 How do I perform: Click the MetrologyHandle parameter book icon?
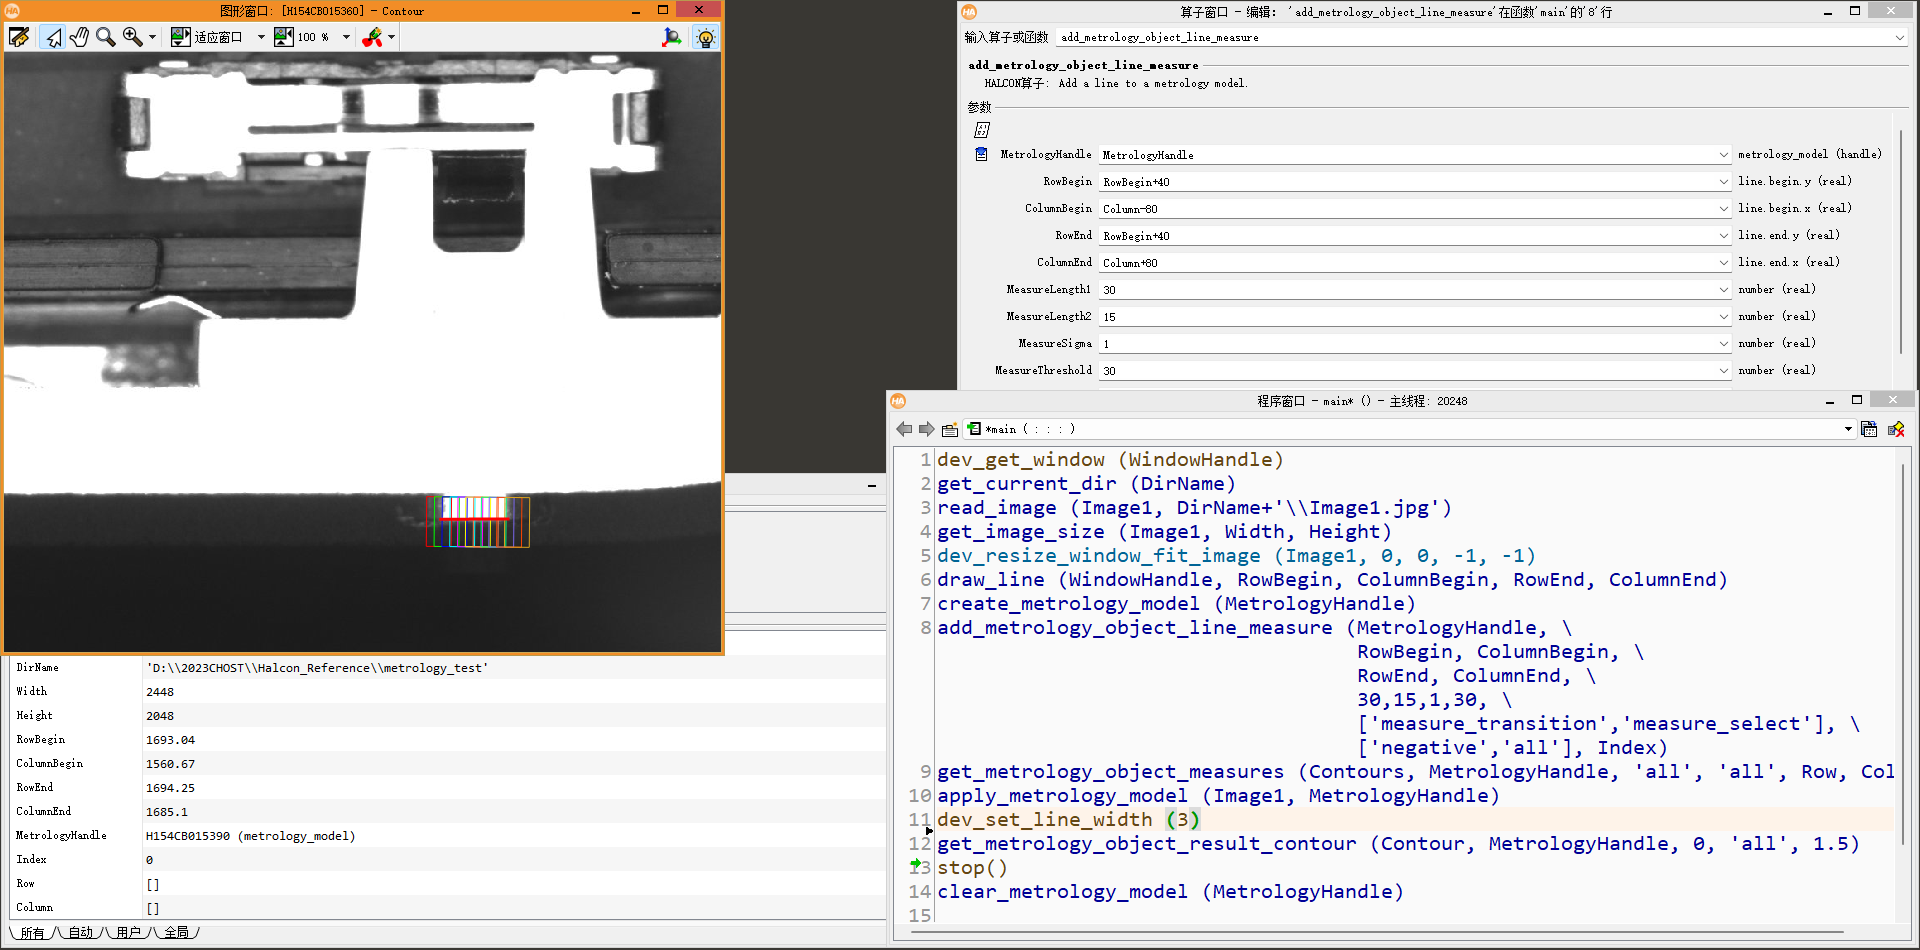(981, 154)
